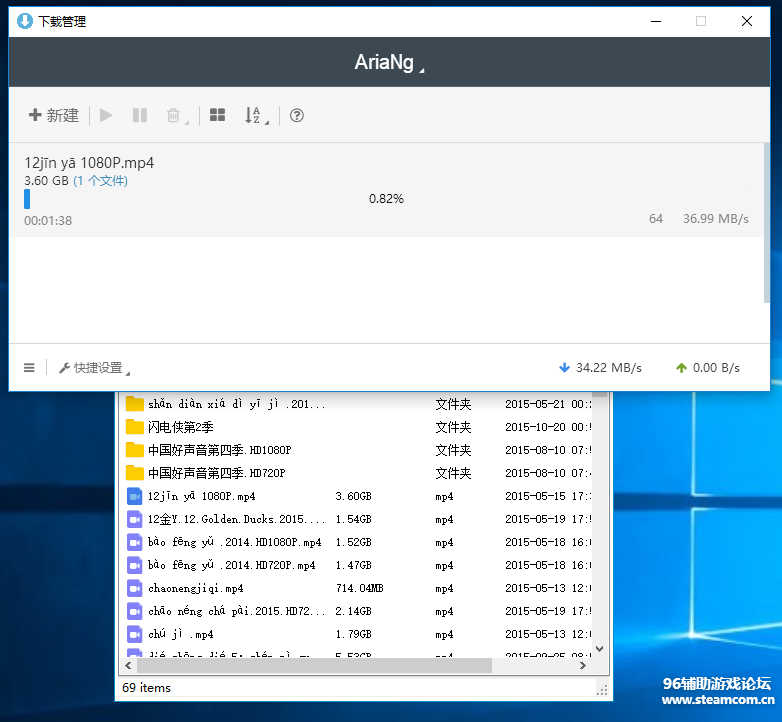Click the 新建 (New) download button
This screenshot has width=782, height=722.
click(54, 116)
